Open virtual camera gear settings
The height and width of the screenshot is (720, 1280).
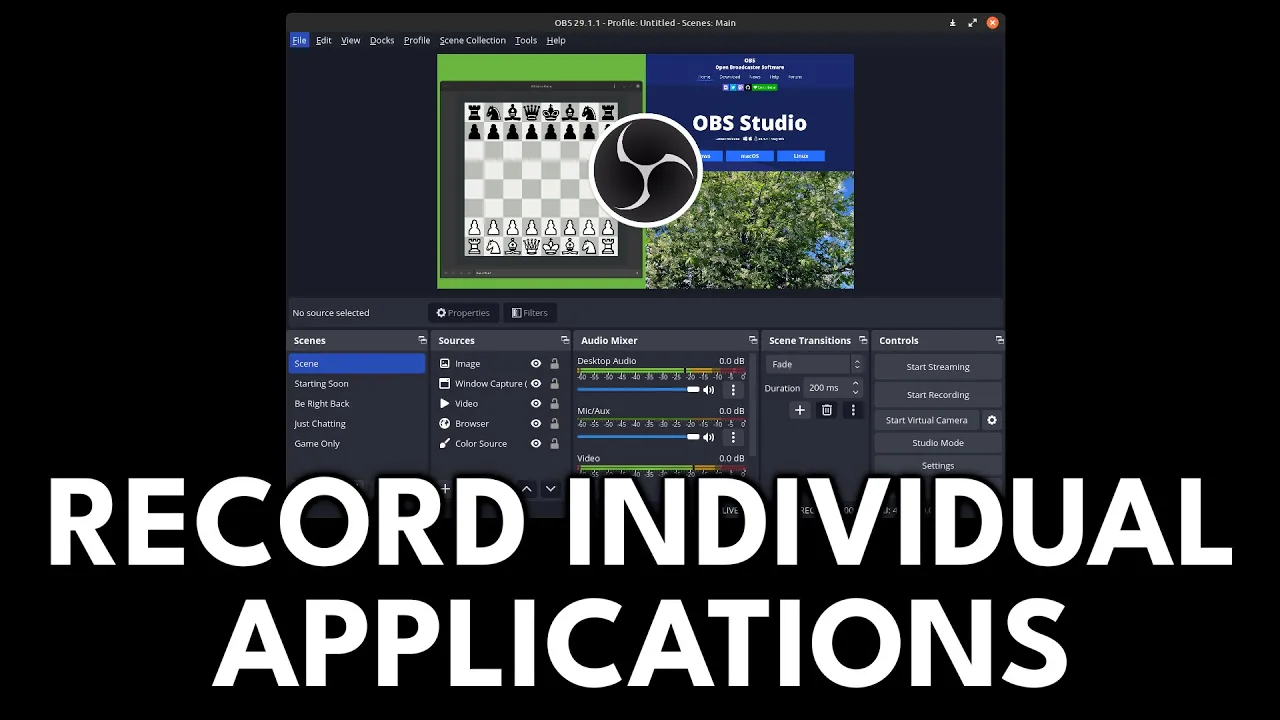[992, 421]
